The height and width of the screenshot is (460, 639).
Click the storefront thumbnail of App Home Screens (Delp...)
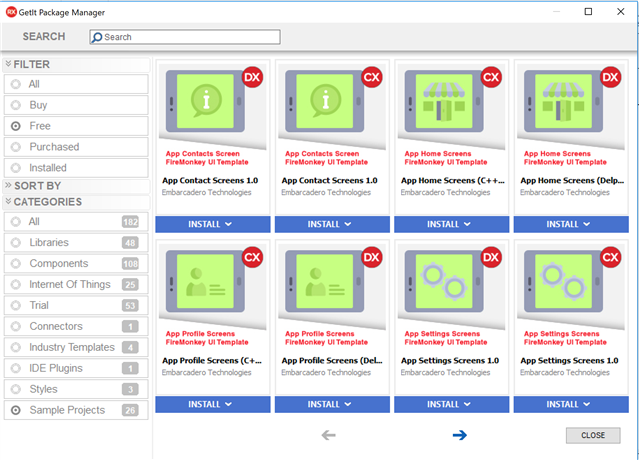564,101
